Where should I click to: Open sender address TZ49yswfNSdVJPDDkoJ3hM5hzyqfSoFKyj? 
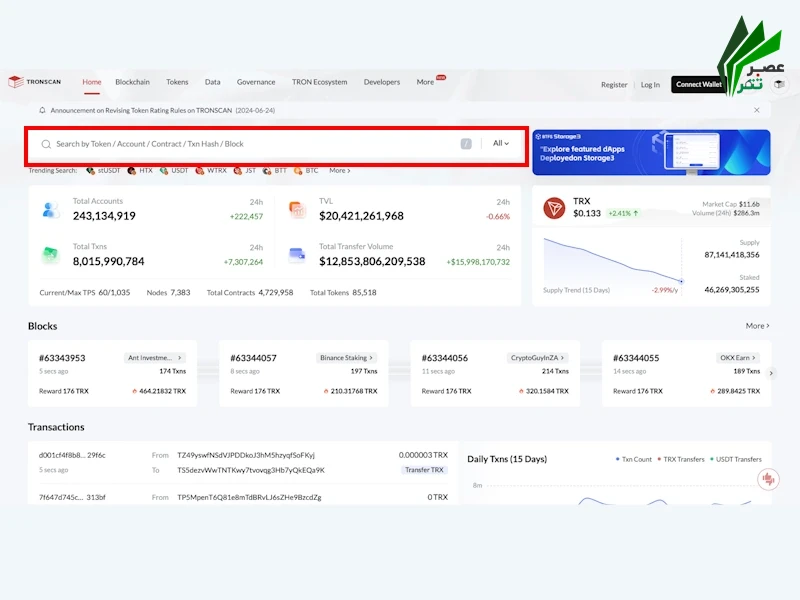tap(246, 455)
